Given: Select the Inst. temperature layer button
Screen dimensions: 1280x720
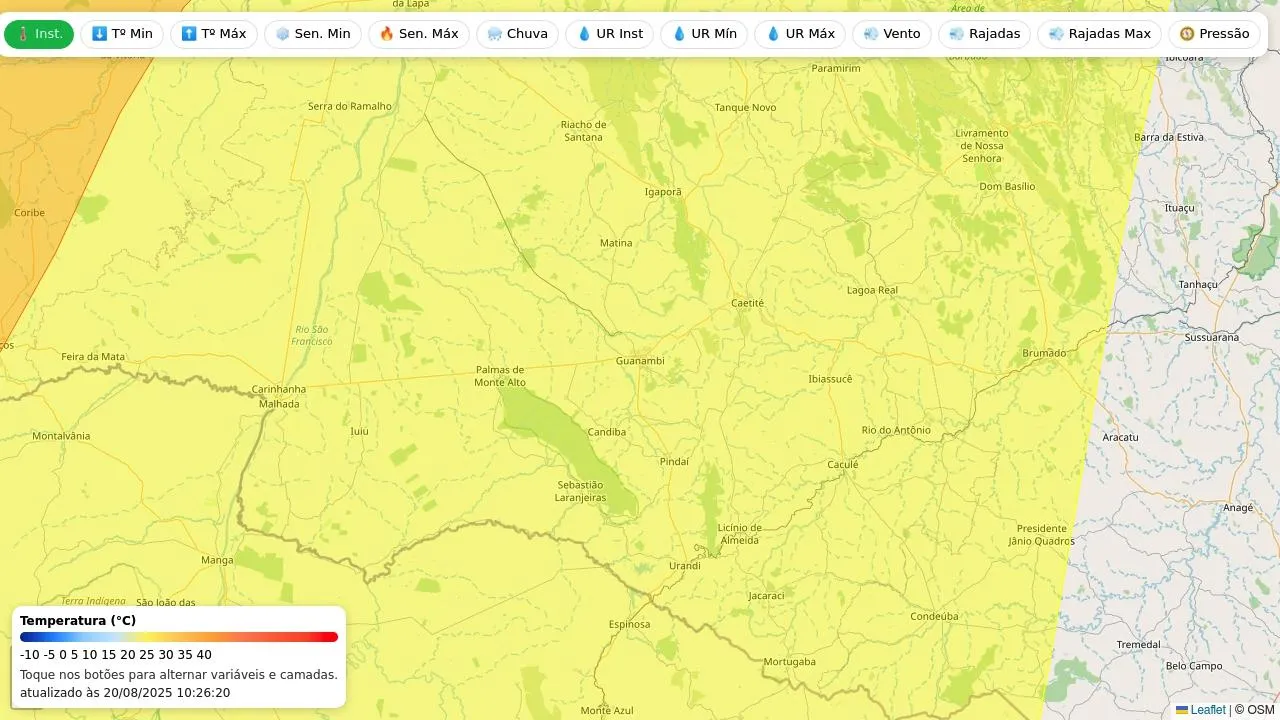Looking at the screenshot, I should click(x=39, y=34).
